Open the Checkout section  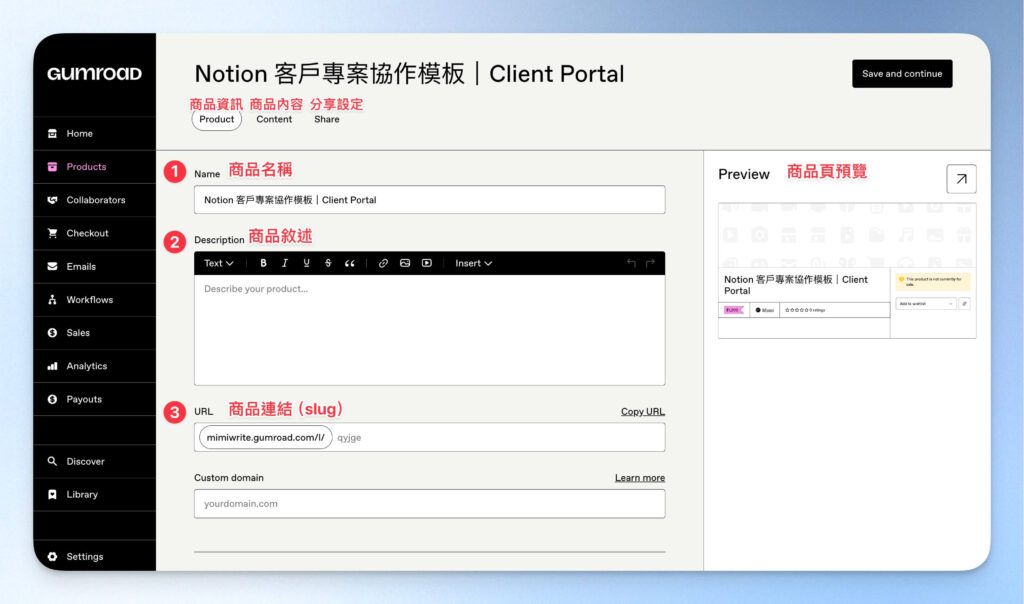click(x=95, y=233)
